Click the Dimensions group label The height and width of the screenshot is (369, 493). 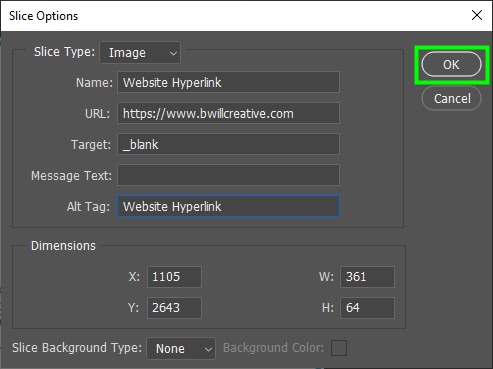coord(63,246)
